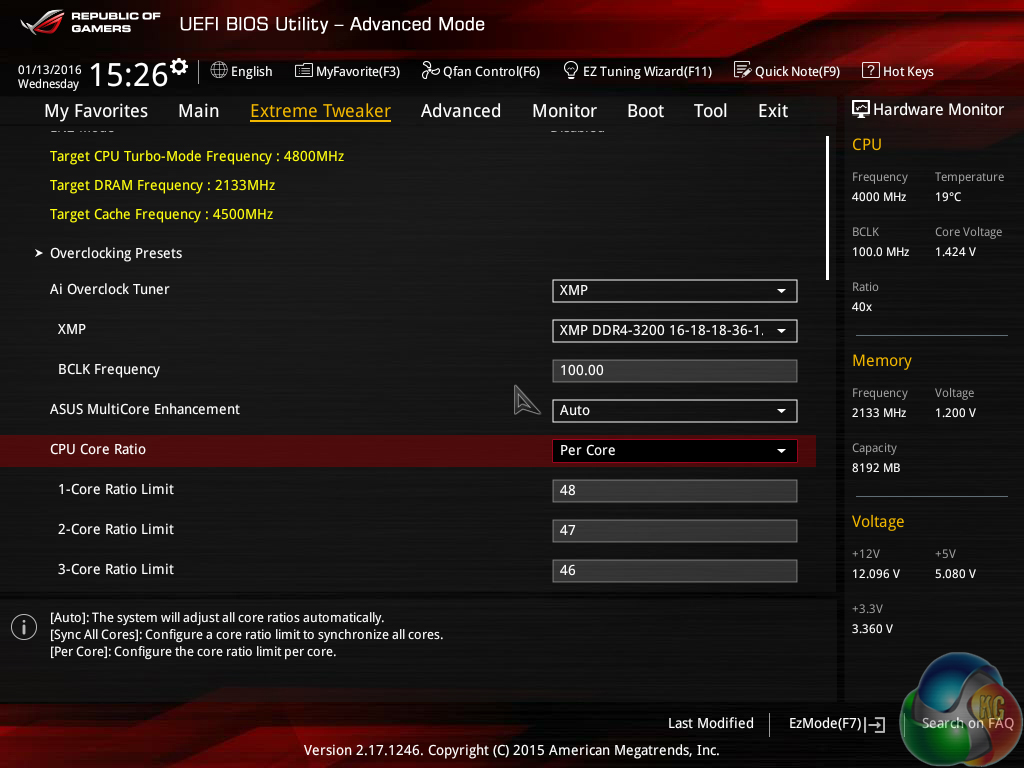Click the 1-Core Ratio Limit field
This screenshot has height=768, width=1024.
(x=675, y=490)
